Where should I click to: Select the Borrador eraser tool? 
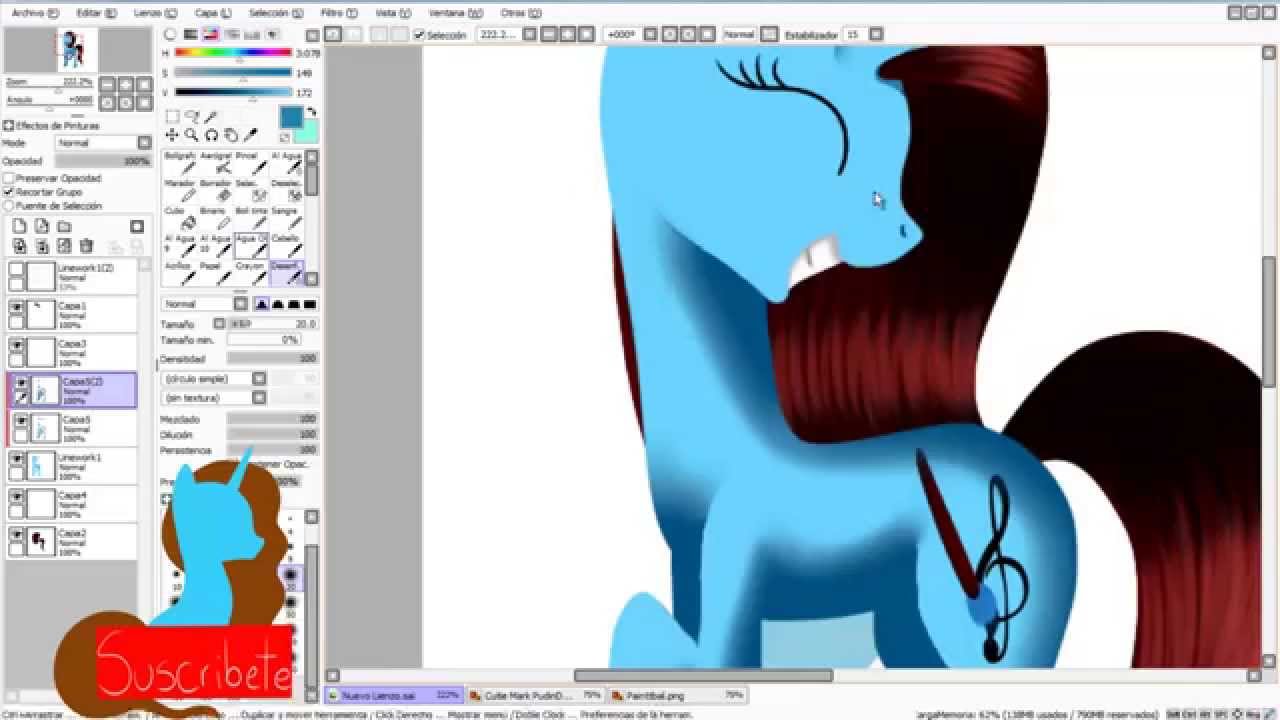click(x=215, y=190)
